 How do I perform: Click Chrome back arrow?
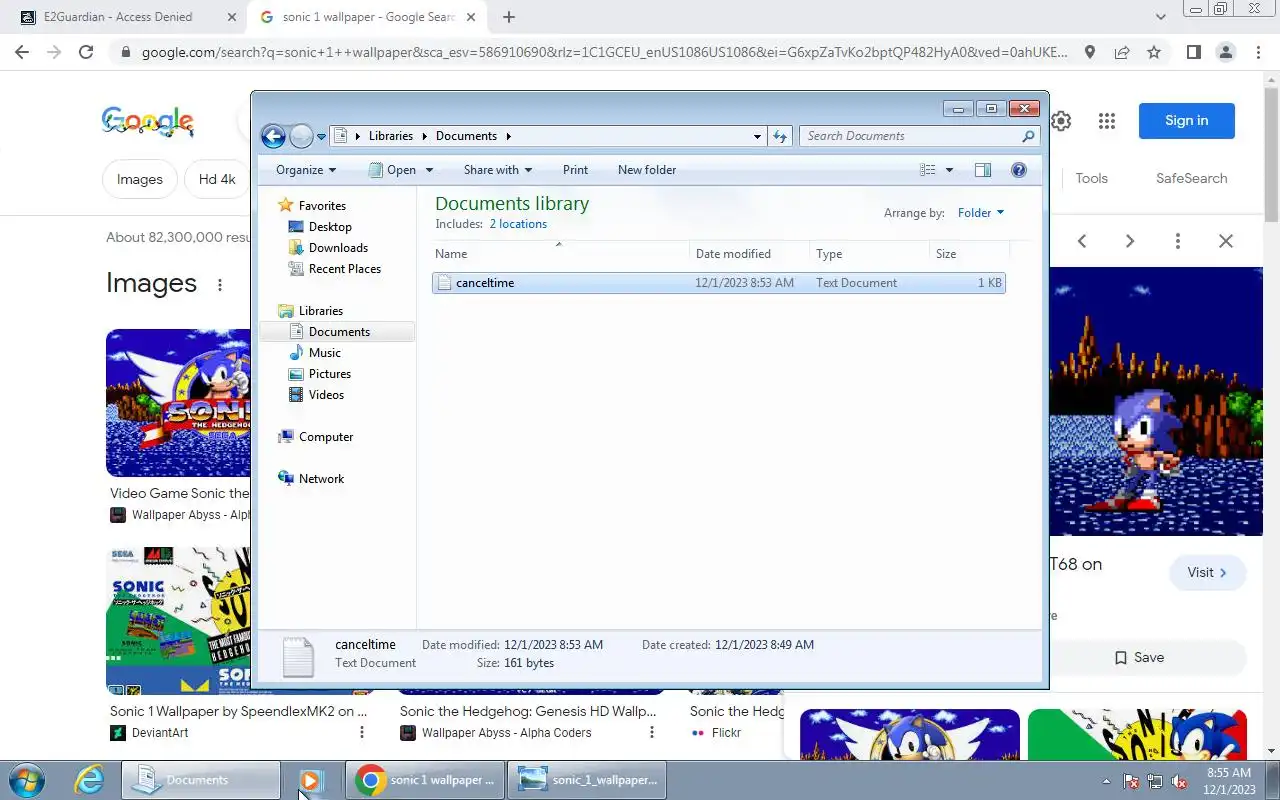[22, 52]
